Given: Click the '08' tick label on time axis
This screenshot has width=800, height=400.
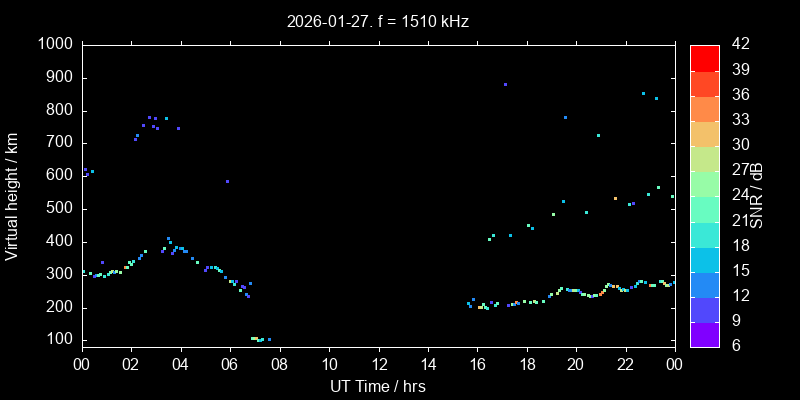Looking at the screenshot, I should 279,364.
